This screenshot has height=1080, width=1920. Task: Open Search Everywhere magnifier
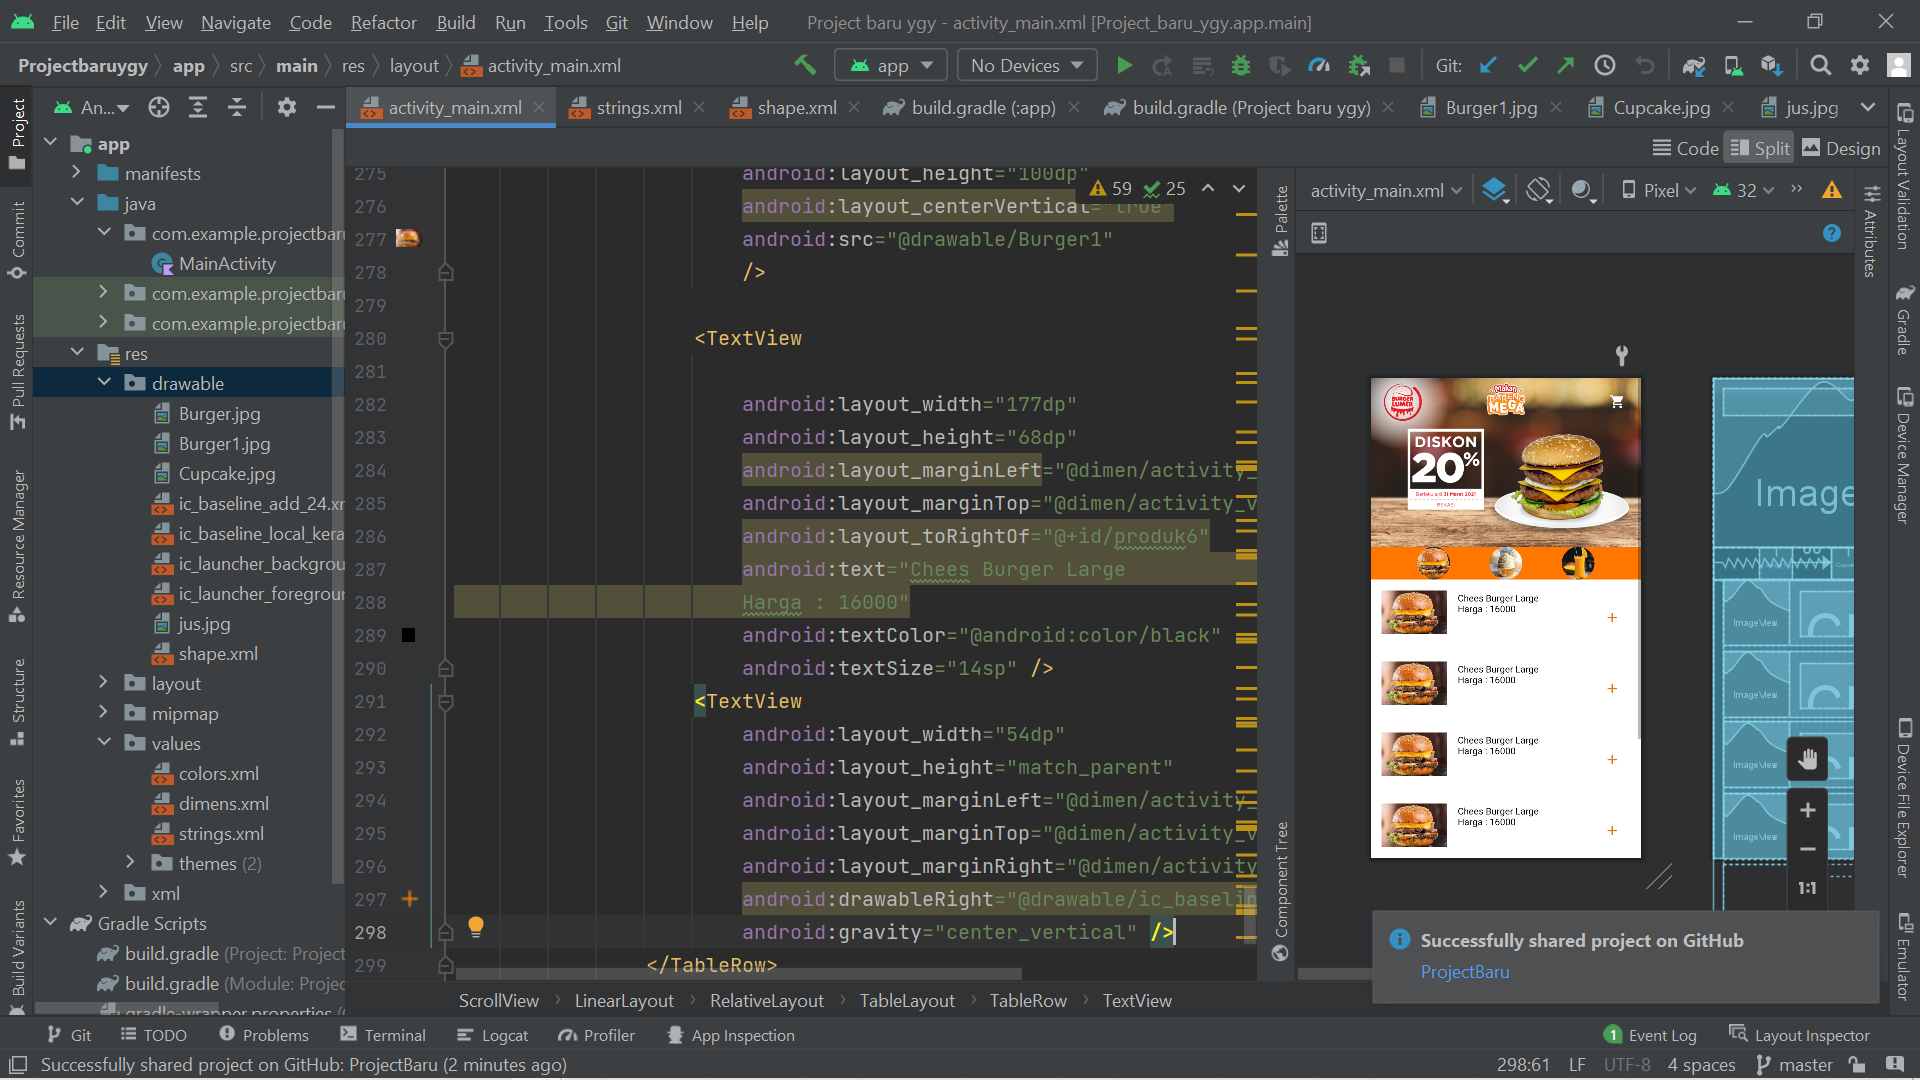tap(1820, 64)
